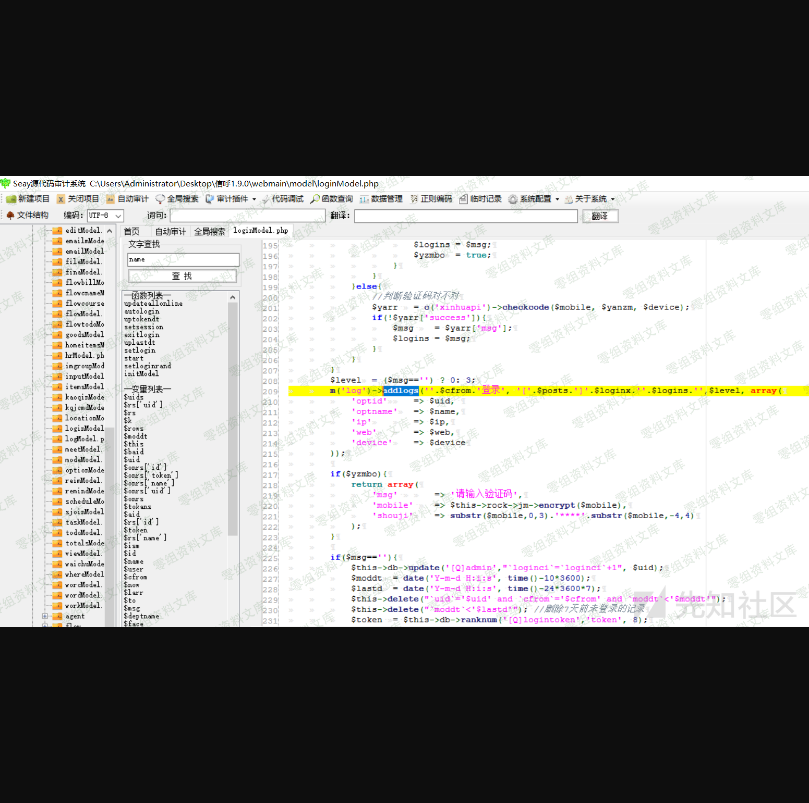Viewport: 809px width, 803px height.
Task: Click the 关闭项目 (Close Project) toolbar icon
Action: [77, 199]
